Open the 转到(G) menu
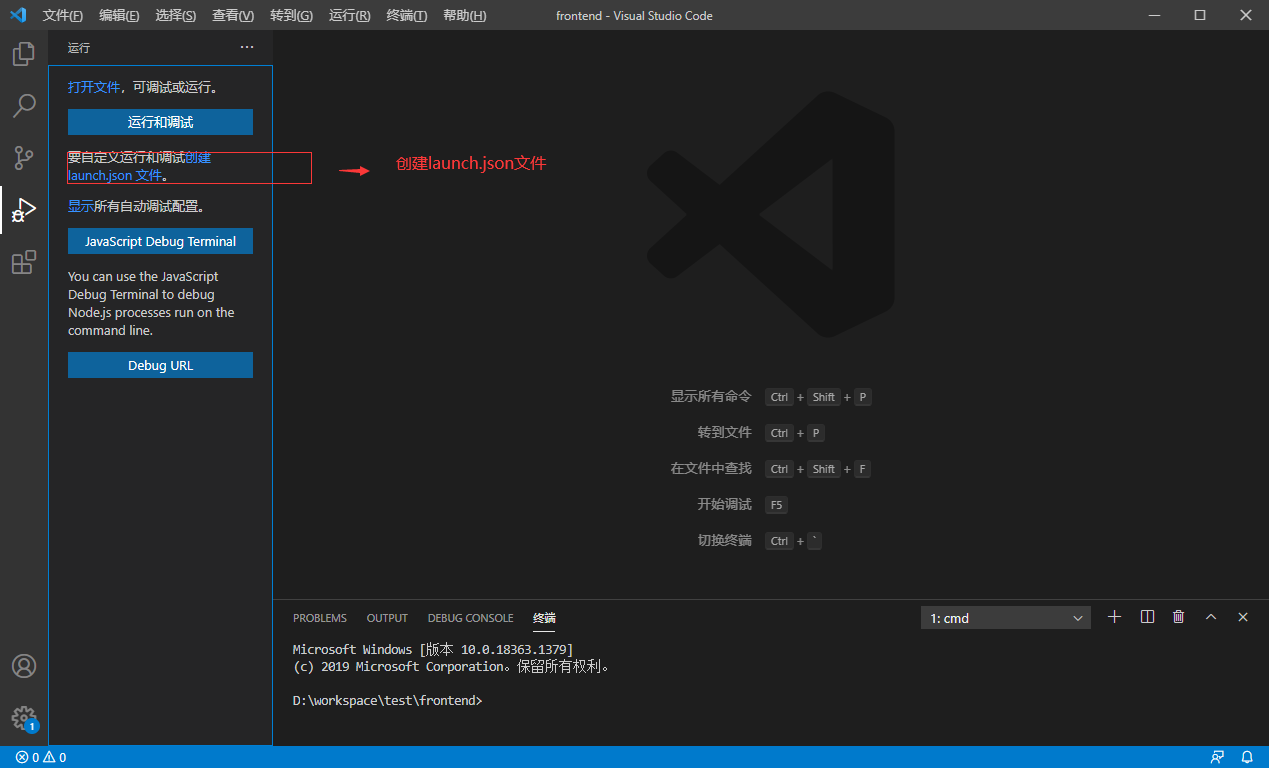The image size is (1269, 768). point(291,16)
